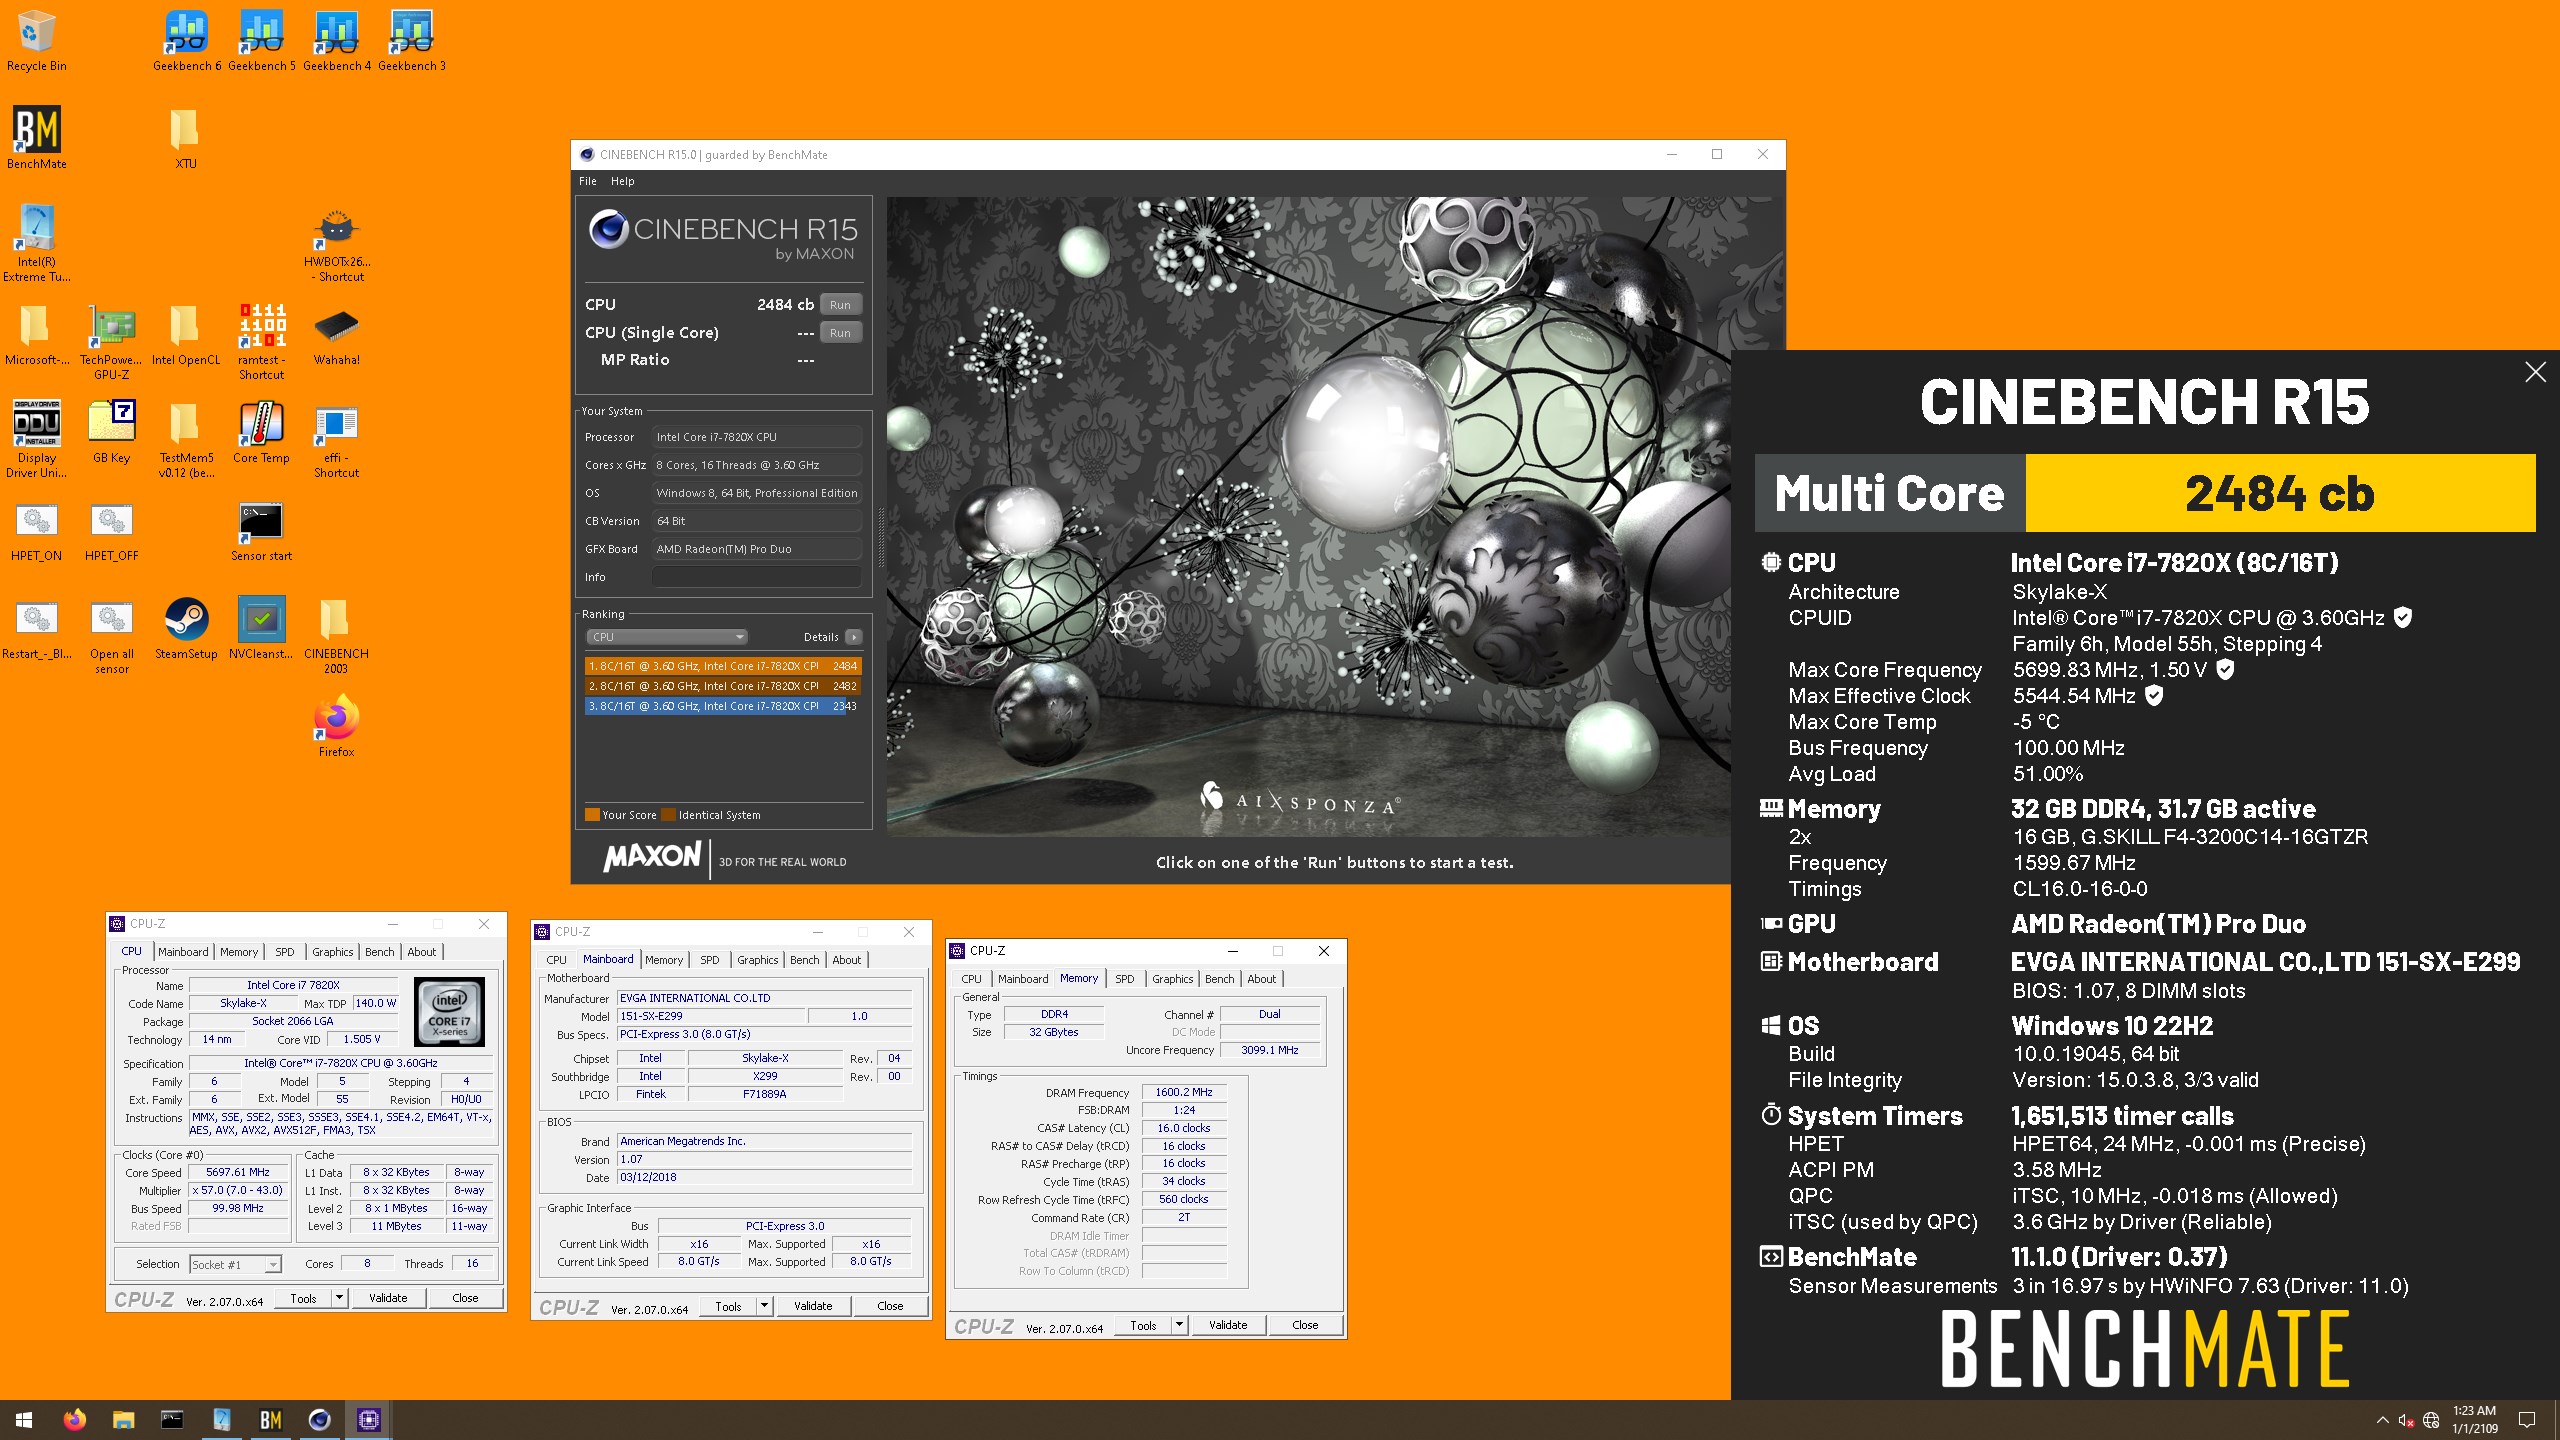Launch Geekbench 6 from the desktop
2560x1440 pixels.
point(187,40)
